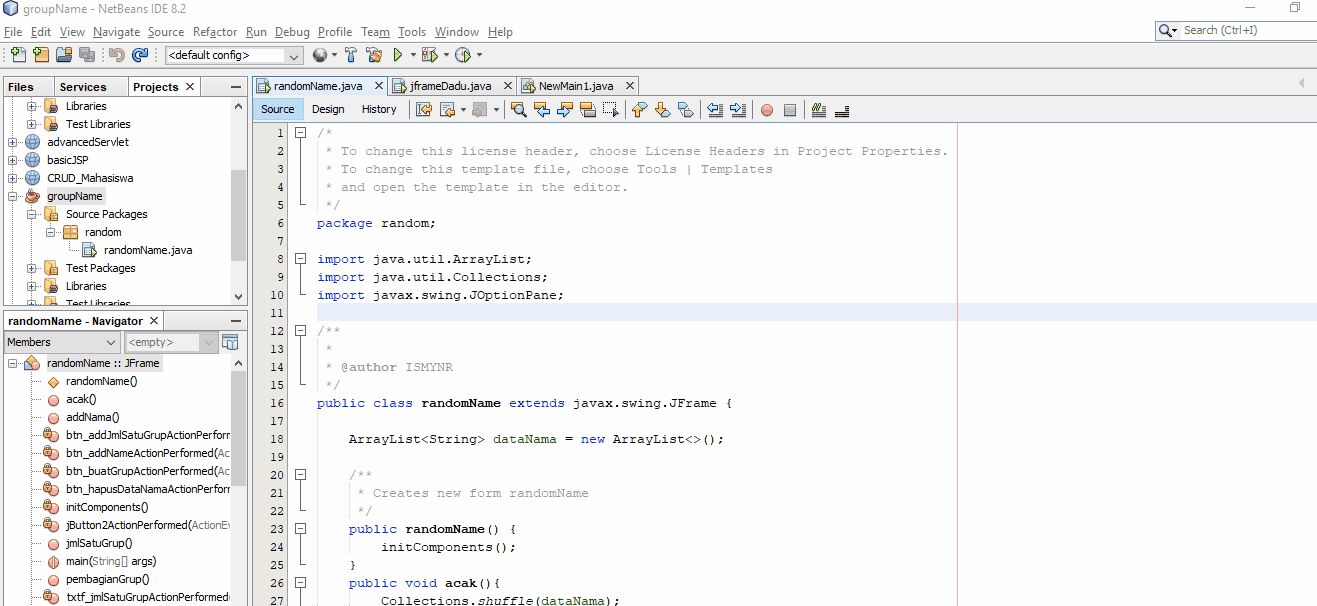Open the Profile Project icon

[x=463, y=55]
